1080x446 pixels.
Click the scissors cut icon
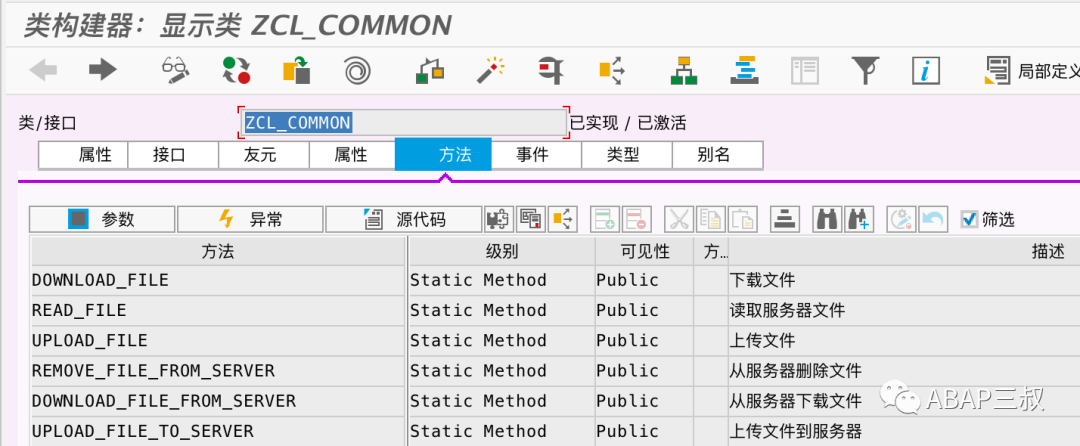tap(679, 220)
